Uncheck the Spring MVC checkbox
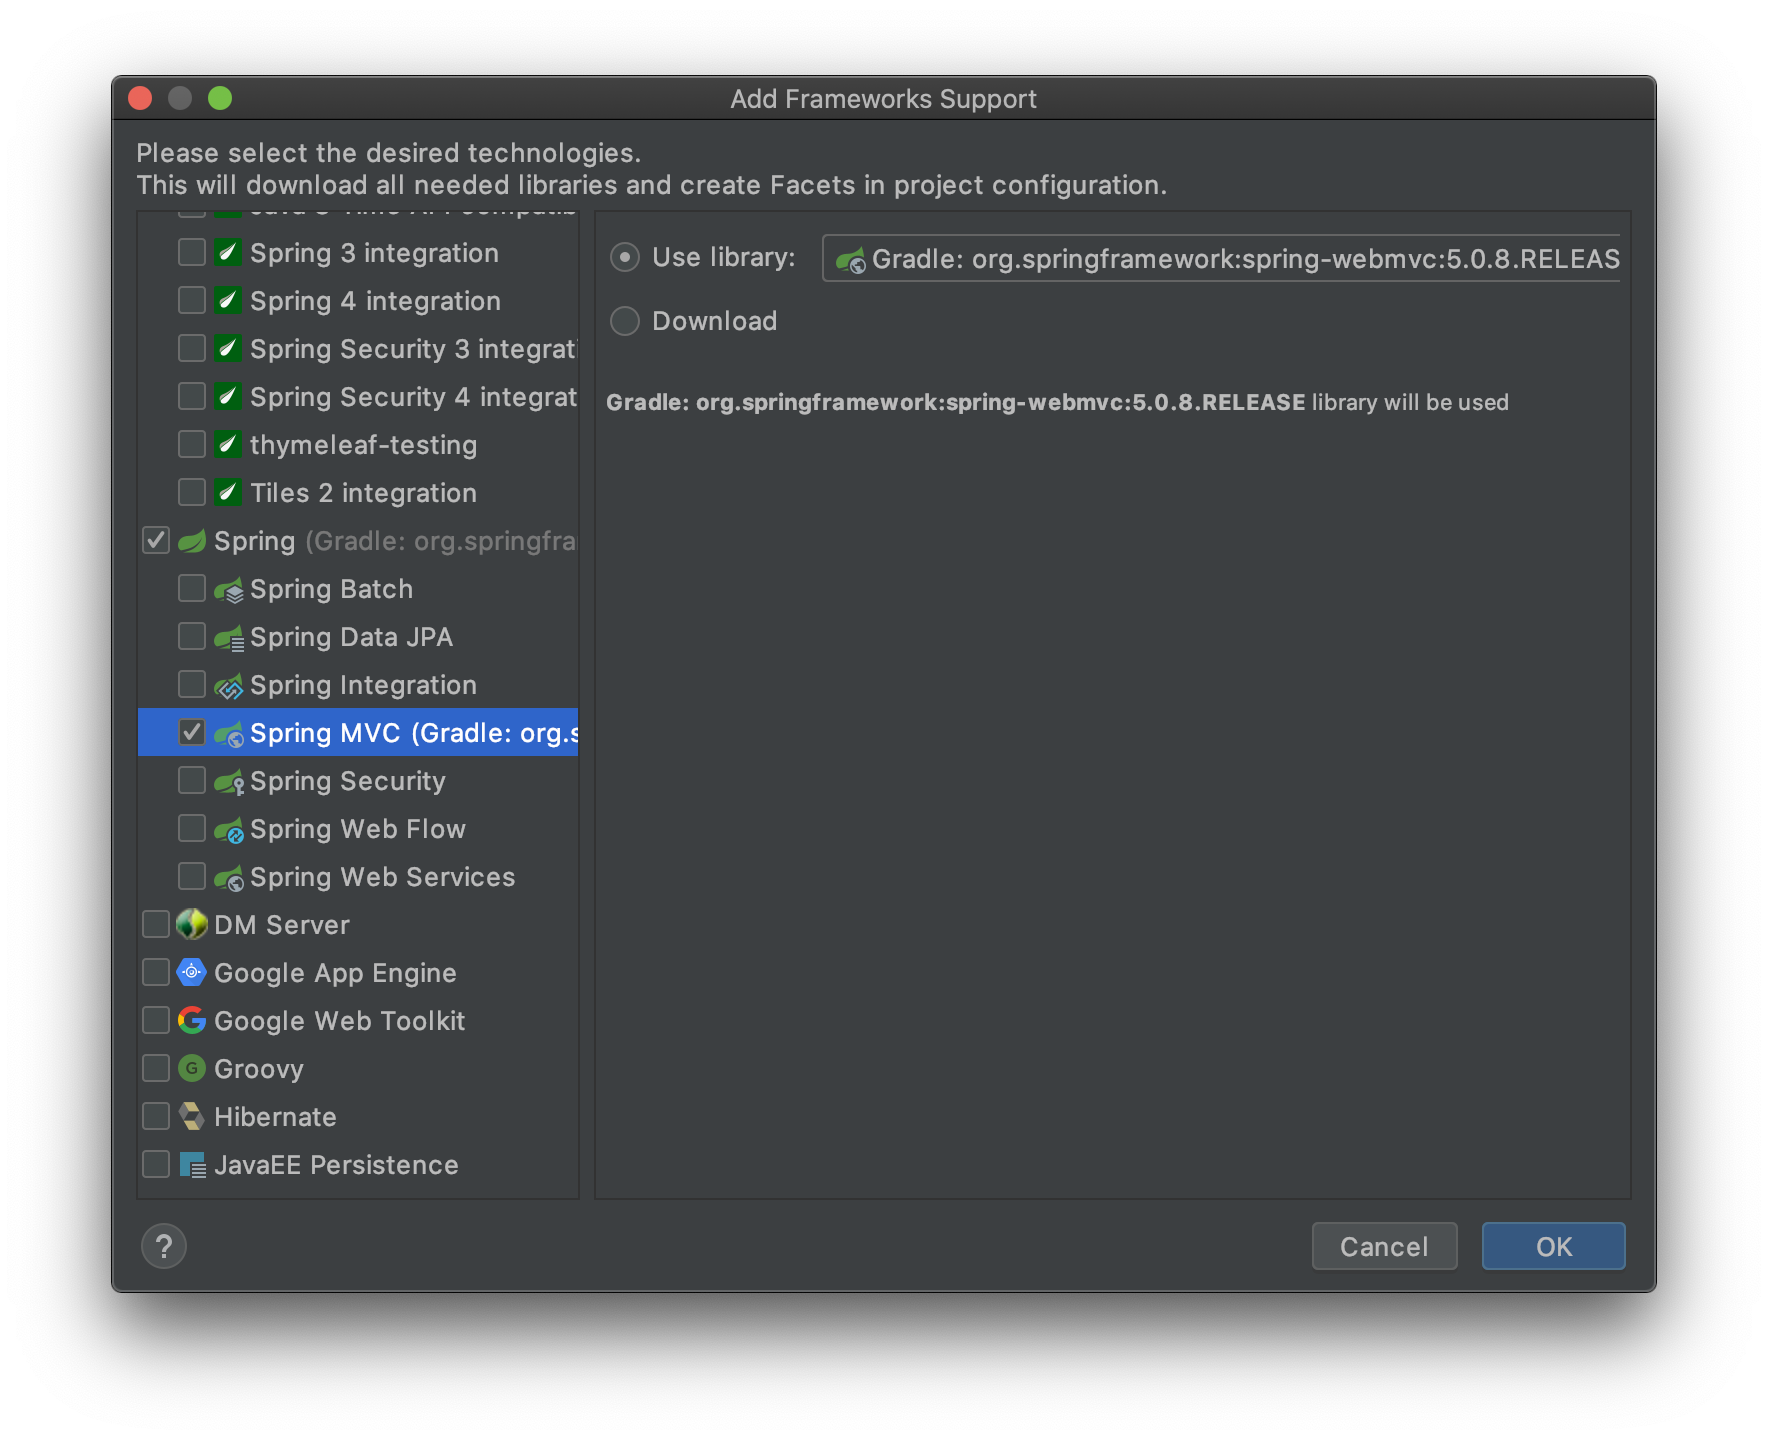This screenshot has width=1768, height=1440. (x=192, y=732)
